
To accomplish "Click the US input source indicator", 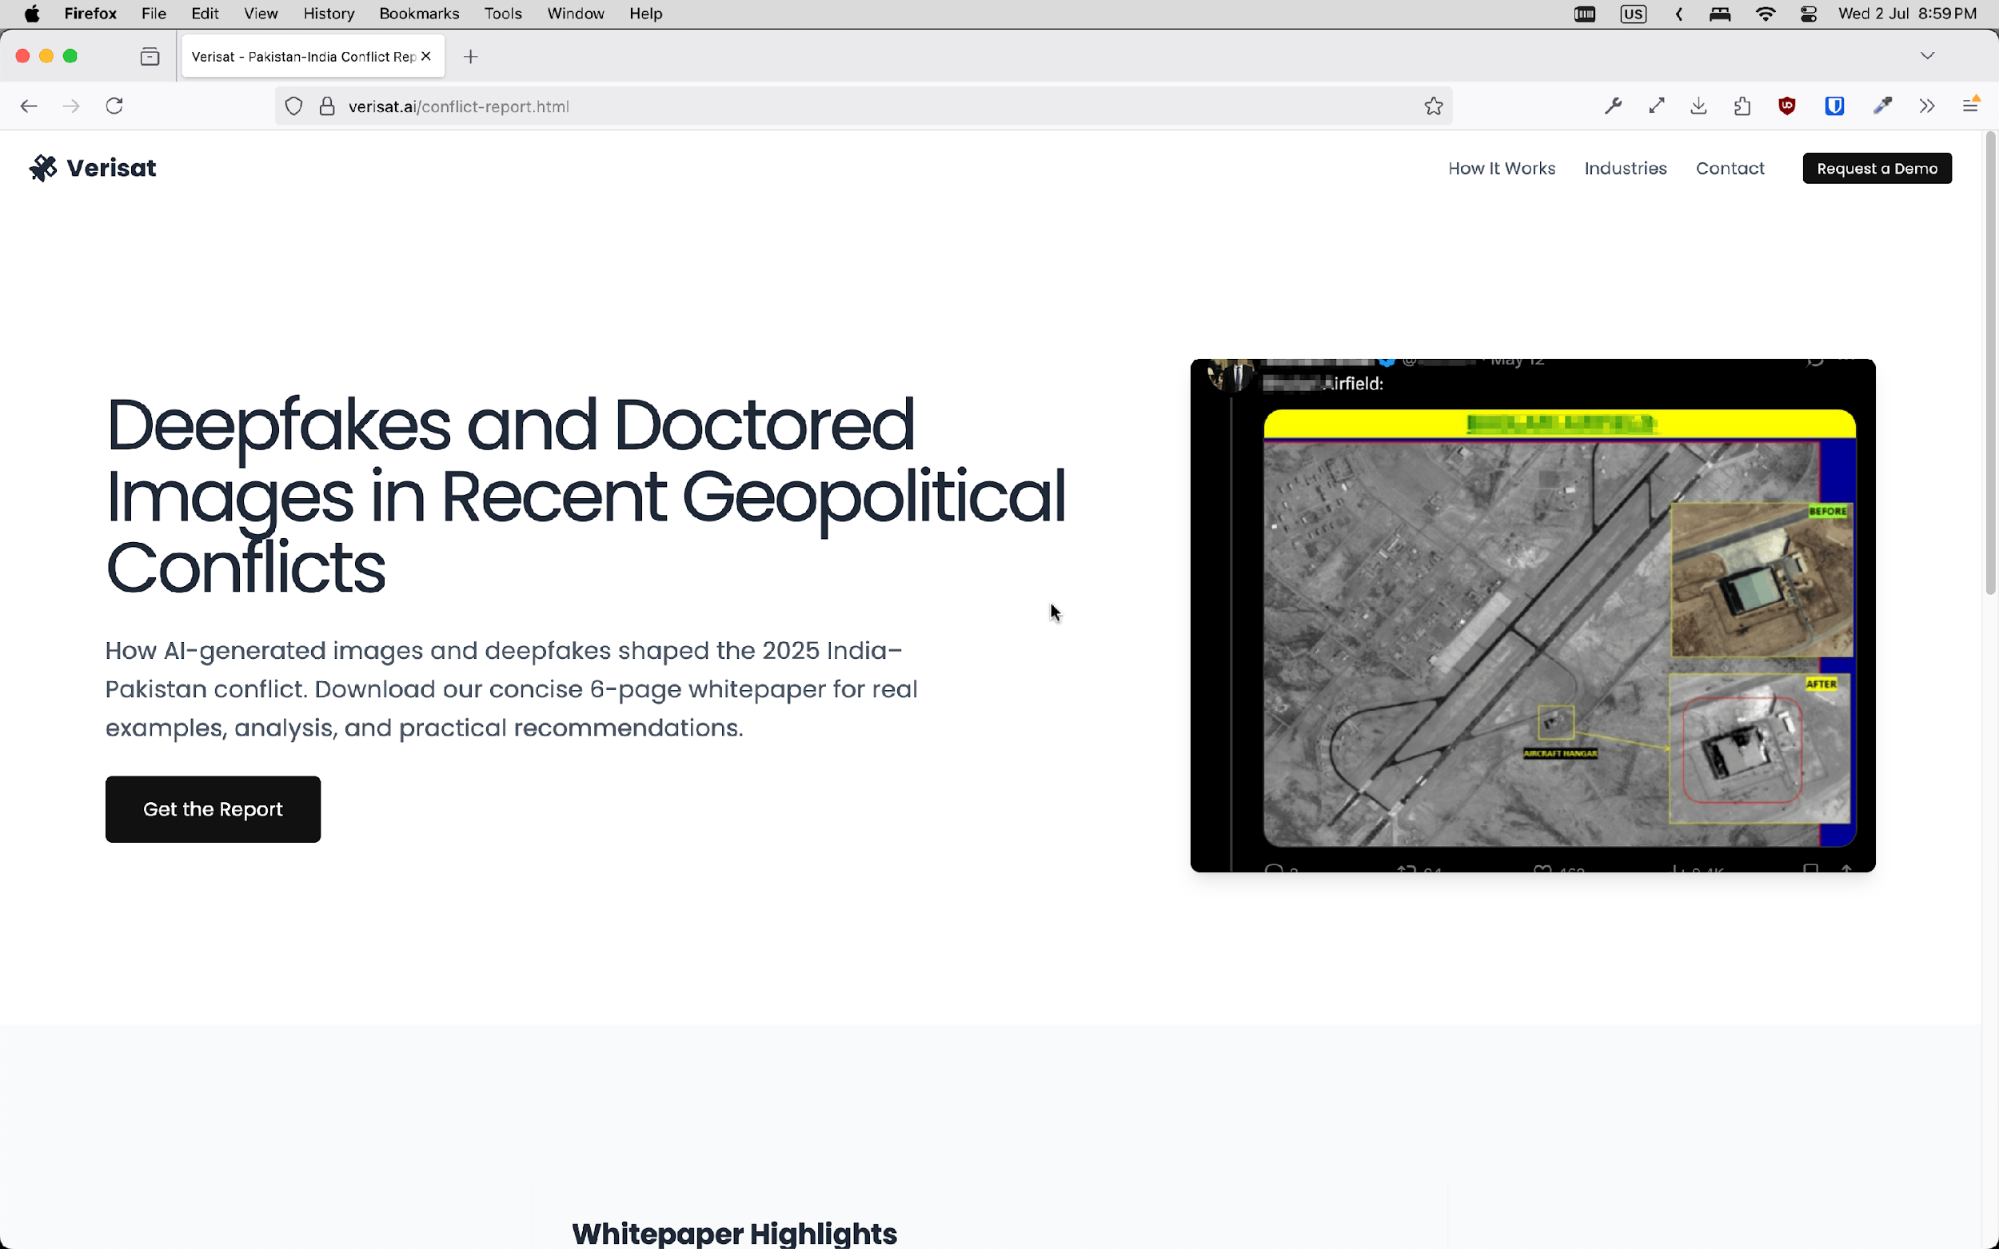I will point(1634,14).
